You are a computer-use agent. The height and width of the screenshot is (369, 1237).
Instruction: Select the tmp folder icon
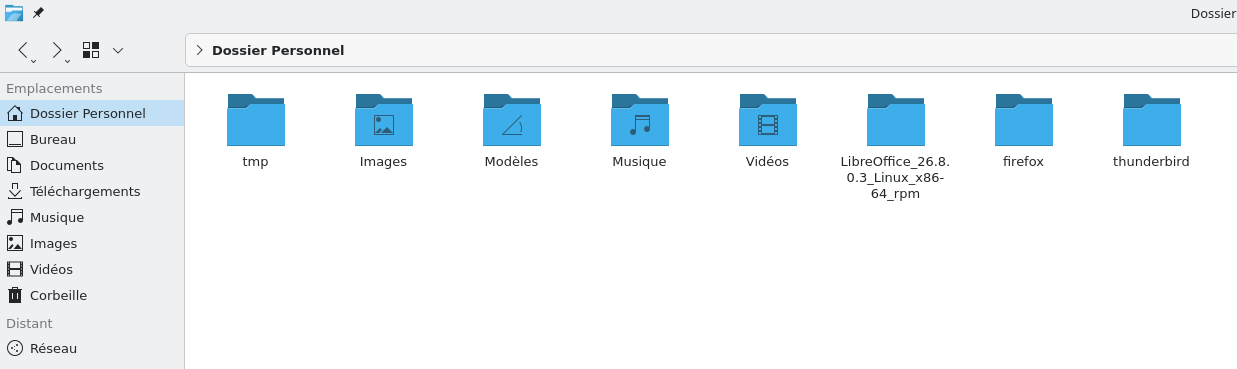pos(256,120)
